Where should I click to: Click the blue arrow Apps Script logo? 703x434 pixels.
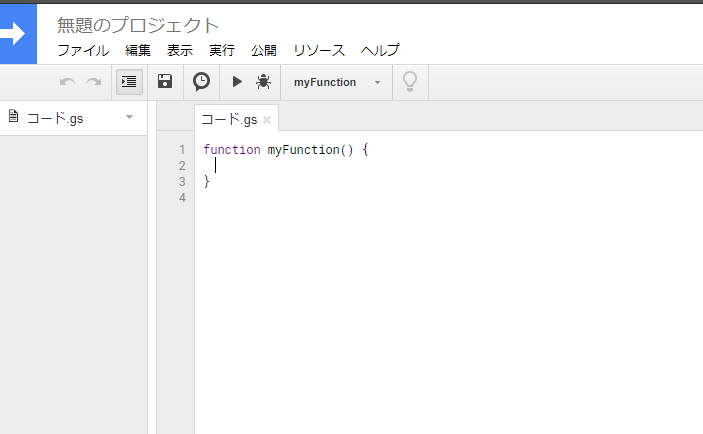point(18,34)
